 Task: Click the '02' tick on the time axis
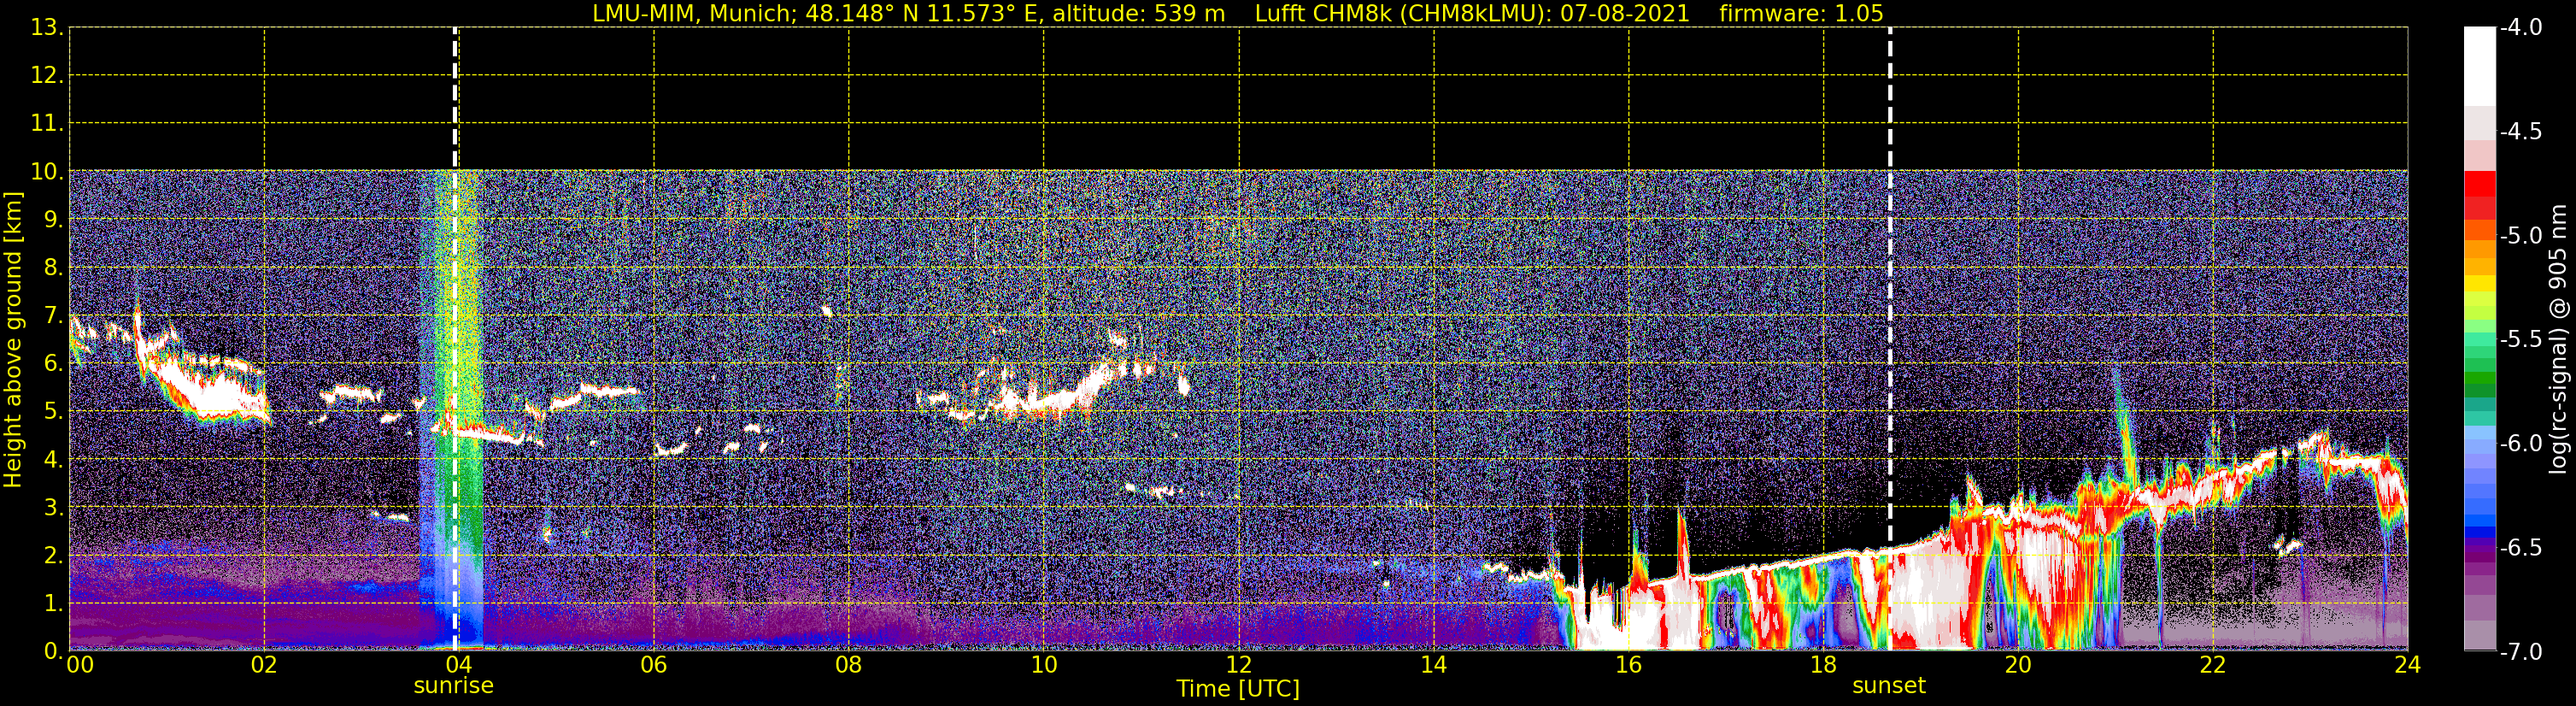tap(264, 665)
